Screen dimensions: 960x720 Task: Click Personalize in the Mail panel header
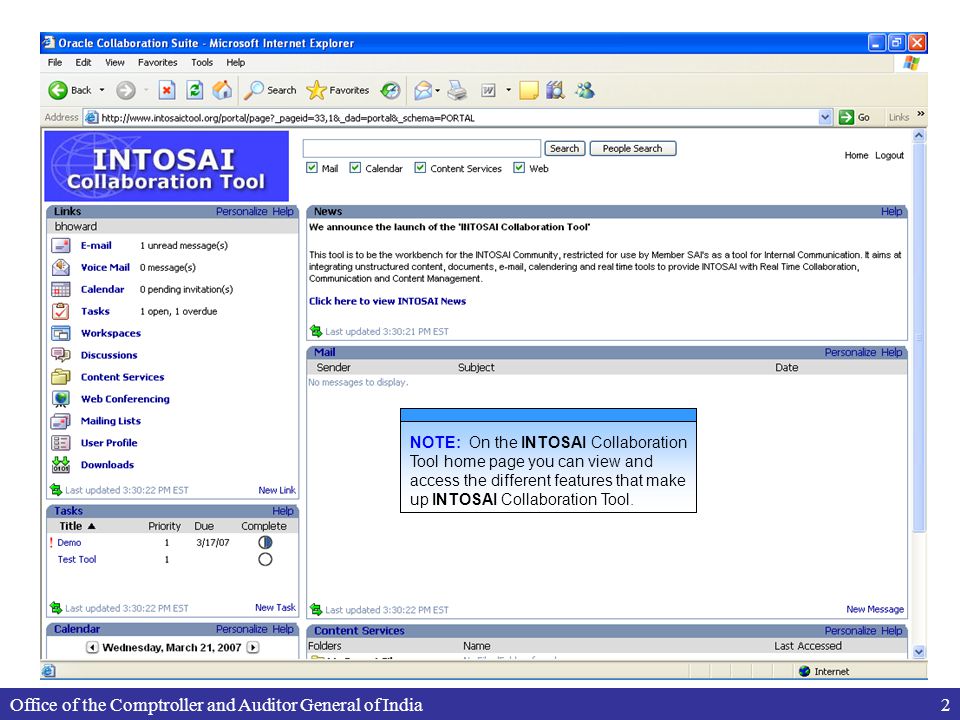[x=850, y=352]
